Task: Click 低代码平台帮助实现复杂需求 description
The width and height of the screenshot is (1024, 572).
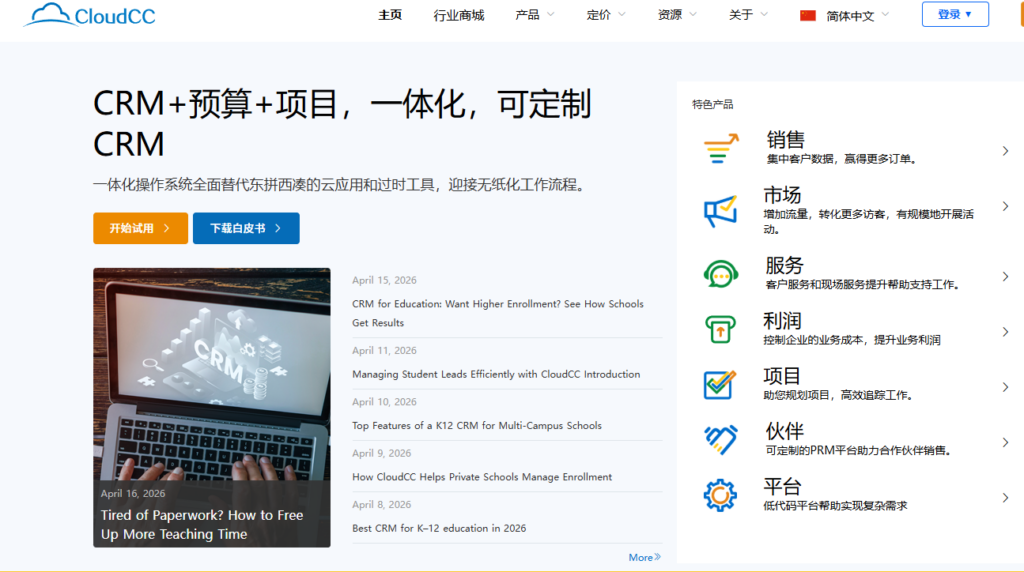Action: [x=835, y=505]
